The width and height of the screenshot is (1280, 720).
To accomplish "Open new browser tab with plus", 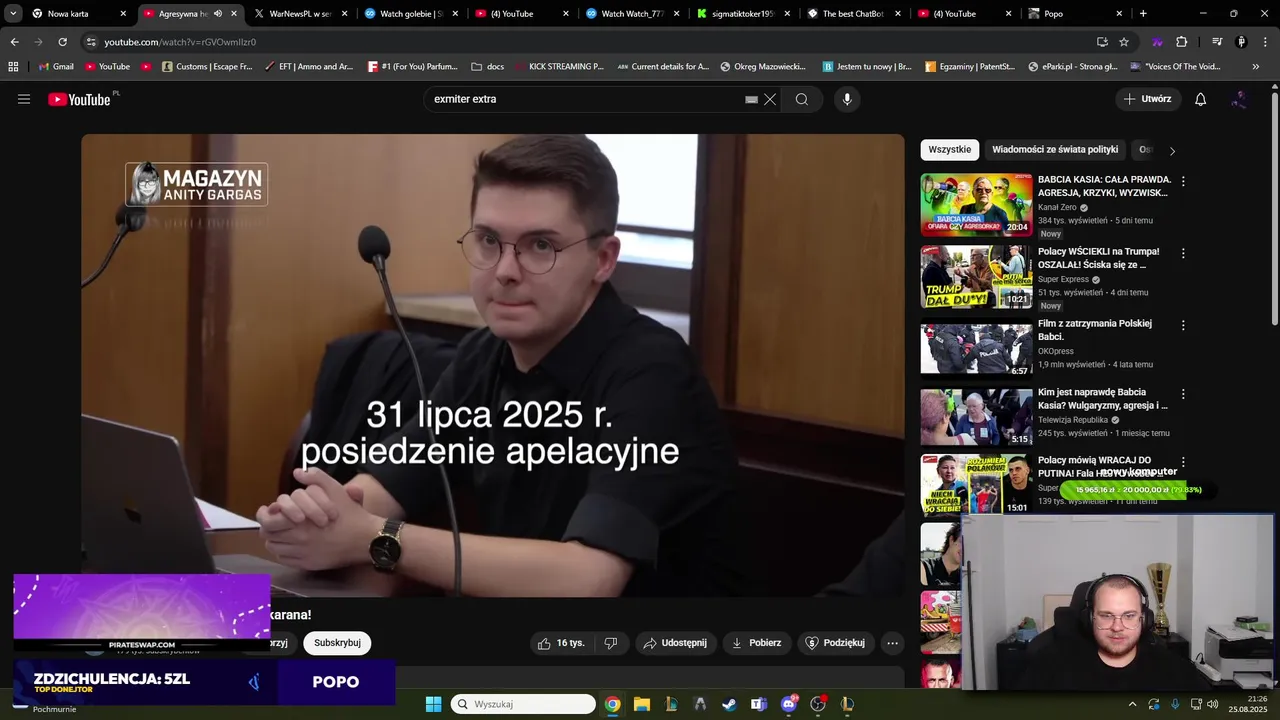I will (x=1143, y=14).
